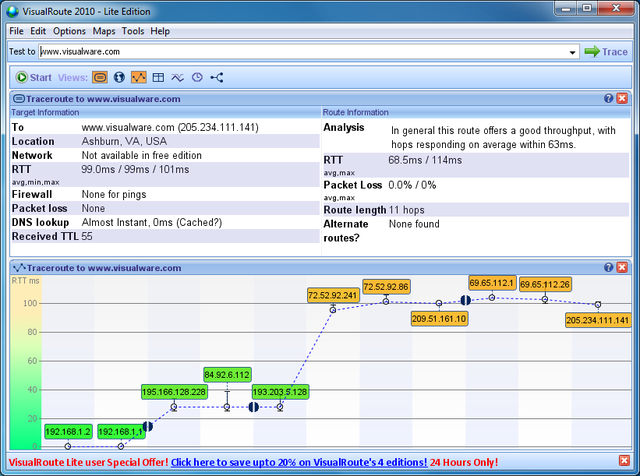The width and height of the screenshot is (640, 476).
Task: Select hop label 205.234.111.141
Action: 598,320
